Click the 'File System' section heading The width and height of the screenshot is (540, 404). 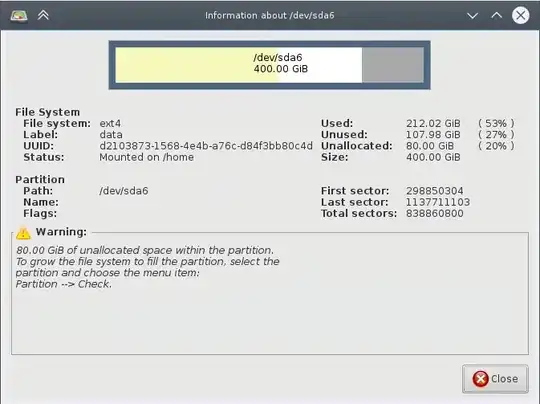48,112
